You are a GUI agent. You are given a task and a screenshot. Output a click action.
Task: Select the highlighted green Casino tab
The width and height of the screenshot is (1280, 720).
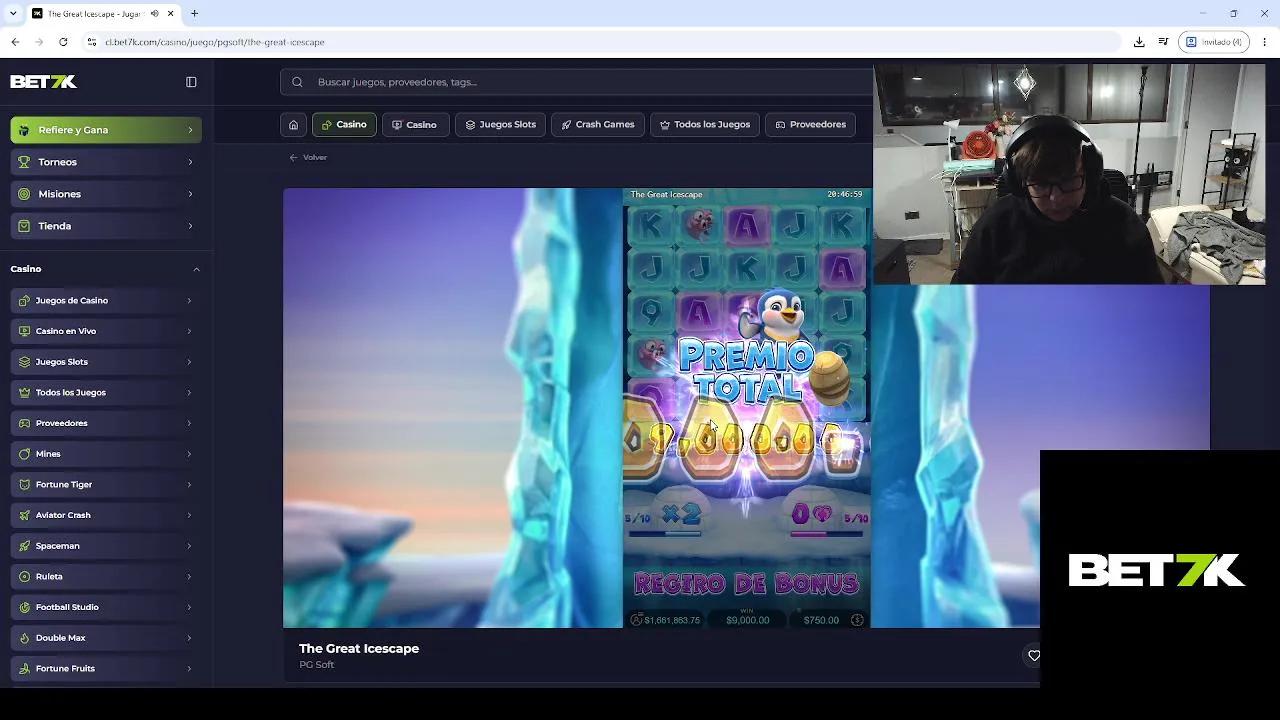click(x=344, y=125)
